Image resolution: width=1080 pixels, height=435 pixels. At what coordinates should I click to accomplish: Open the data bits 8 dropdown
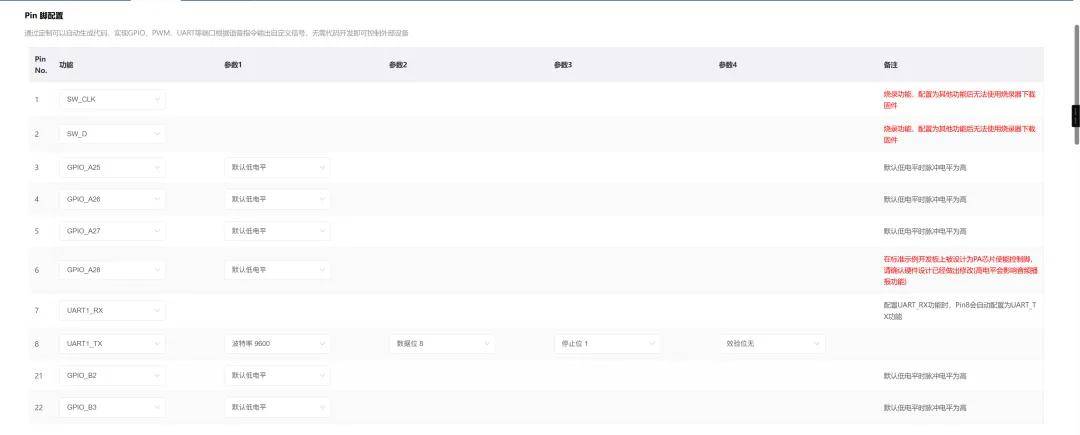coord(442,343)
